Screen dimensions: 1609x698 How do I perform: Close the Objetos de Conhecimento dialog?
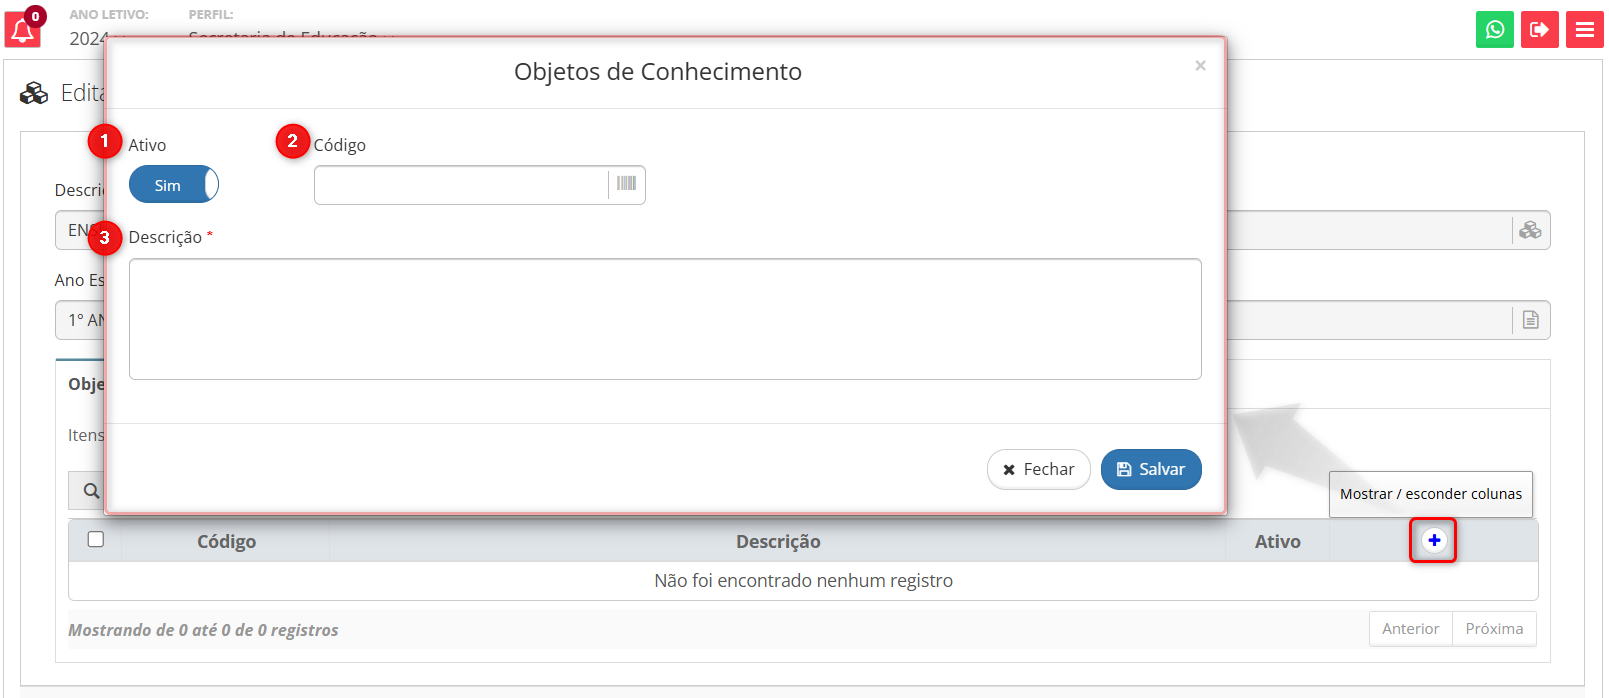click(1200, 66)
